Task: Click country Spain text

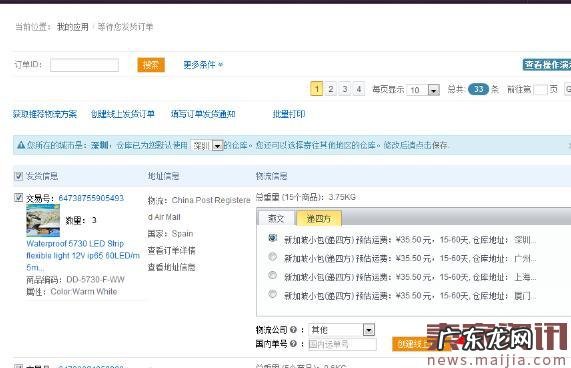Action: (182, 234)
